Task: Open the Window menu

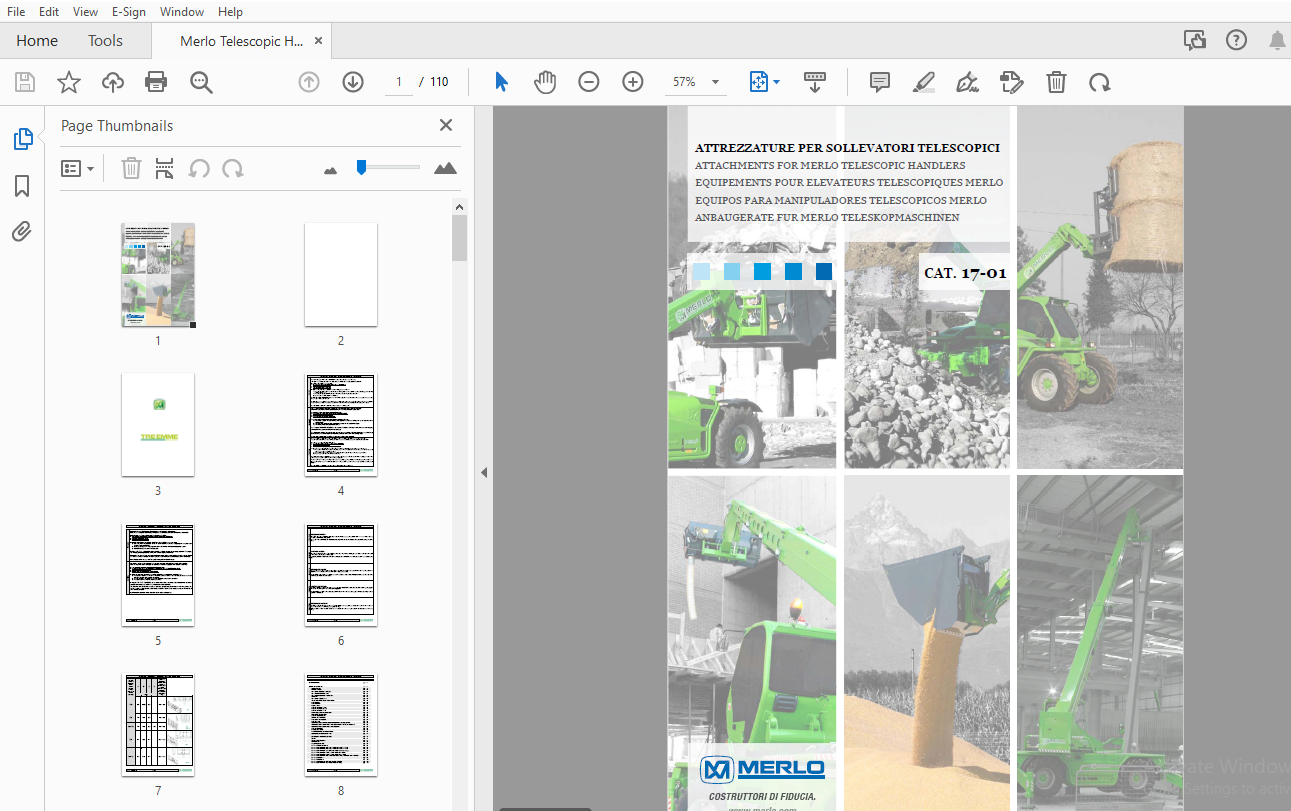Action: click(x=182, y=12)
